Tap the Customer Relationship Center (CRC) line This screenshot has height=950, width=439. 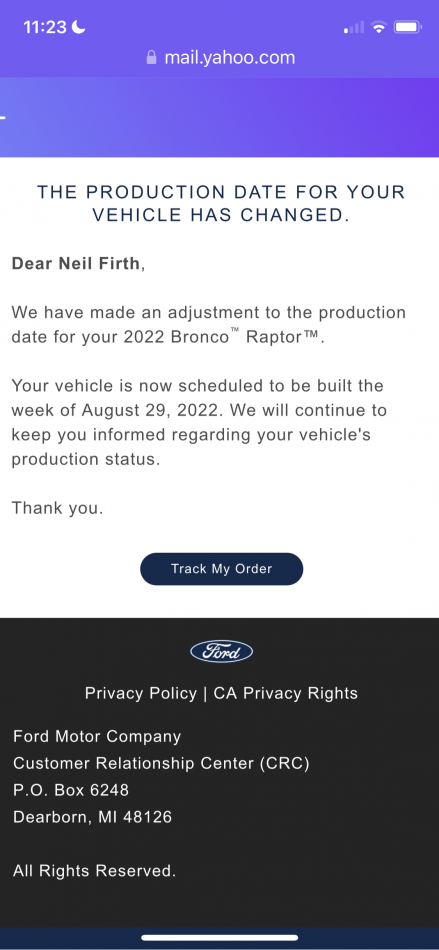coord(161,763)
